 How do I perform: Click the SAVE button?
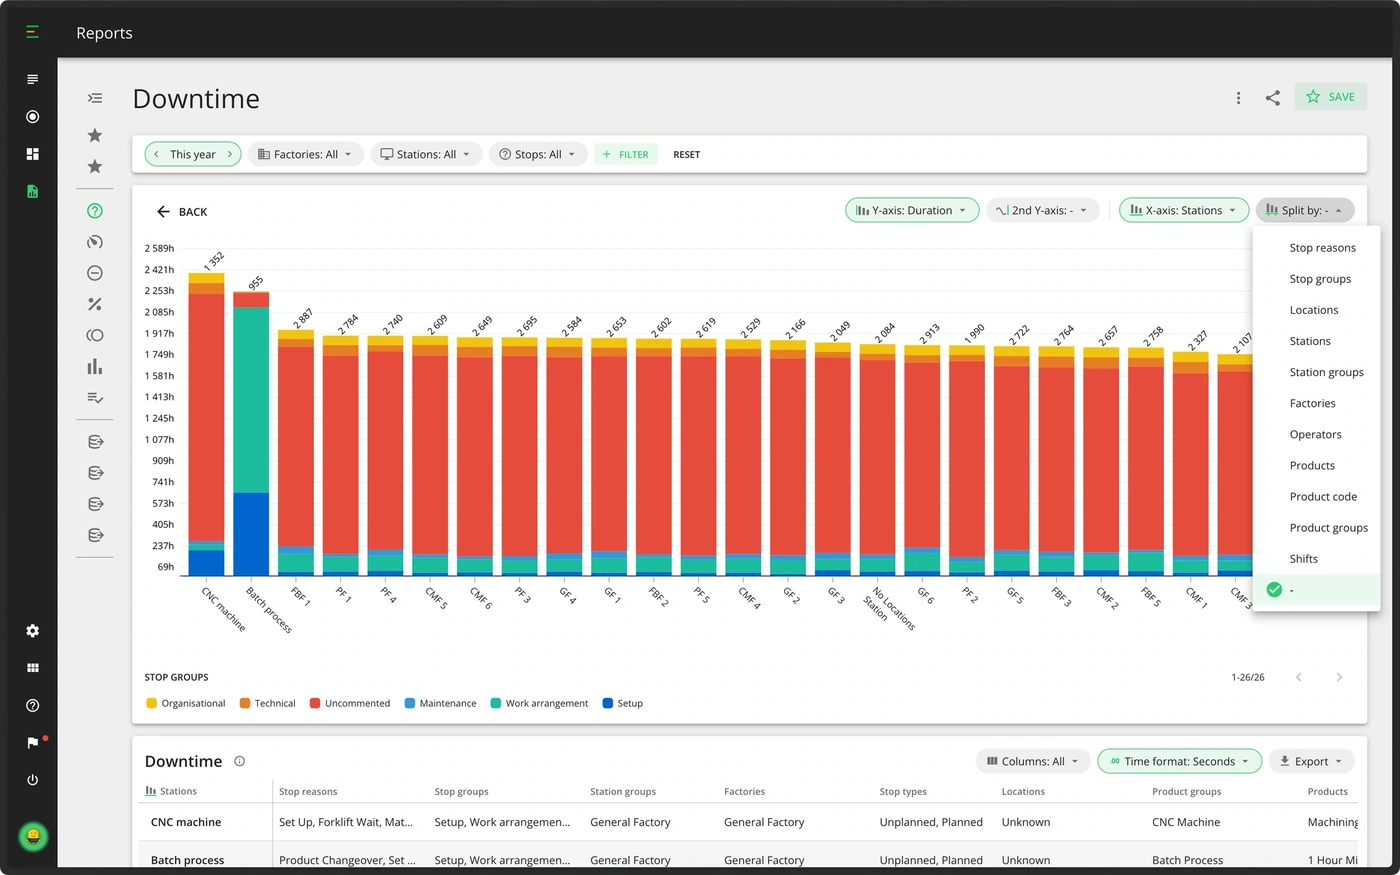[x=1331, y=97]
